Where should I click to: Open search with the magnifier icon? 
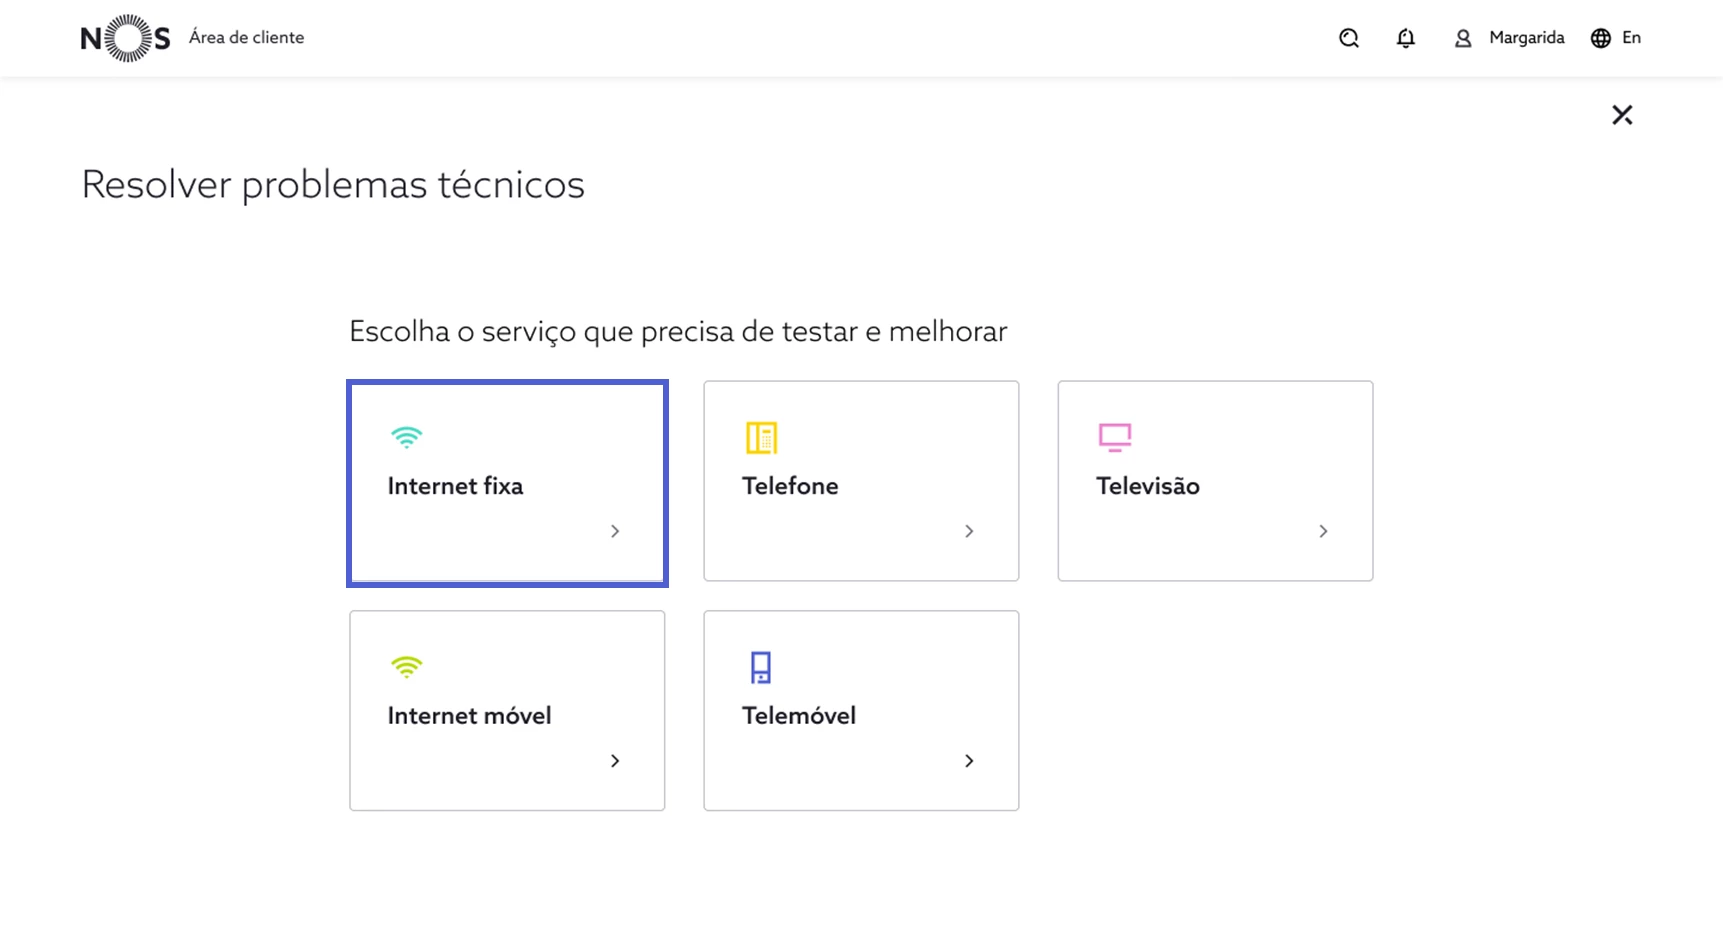(x=1349, y=38)
